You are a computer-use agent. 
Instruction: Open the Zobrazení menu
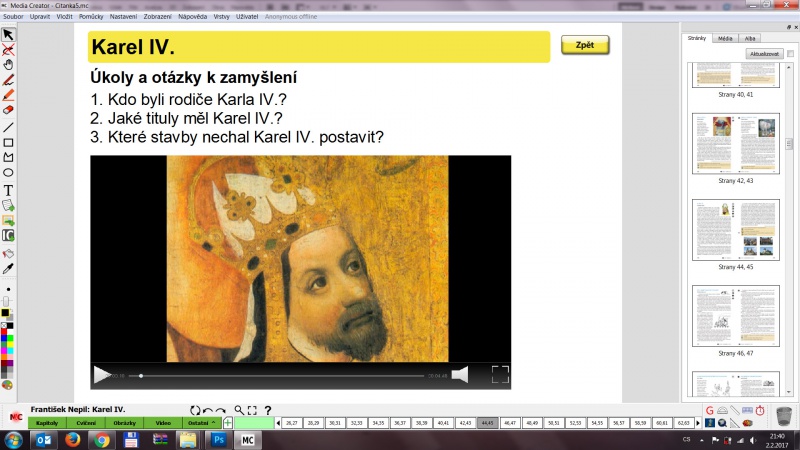click(x=158, y=17)
